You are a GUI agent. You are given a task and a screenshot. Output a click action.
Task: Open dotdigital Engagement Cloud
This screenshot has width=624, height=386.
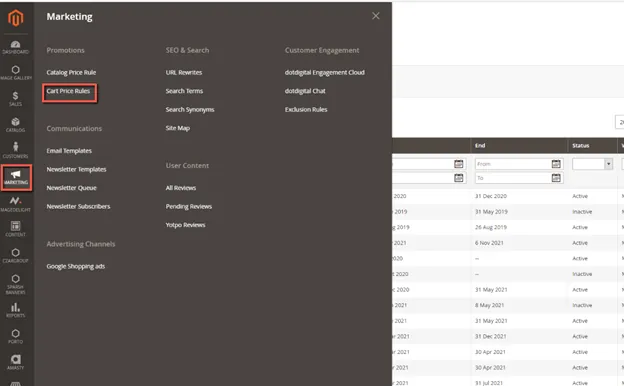[325, 72]
